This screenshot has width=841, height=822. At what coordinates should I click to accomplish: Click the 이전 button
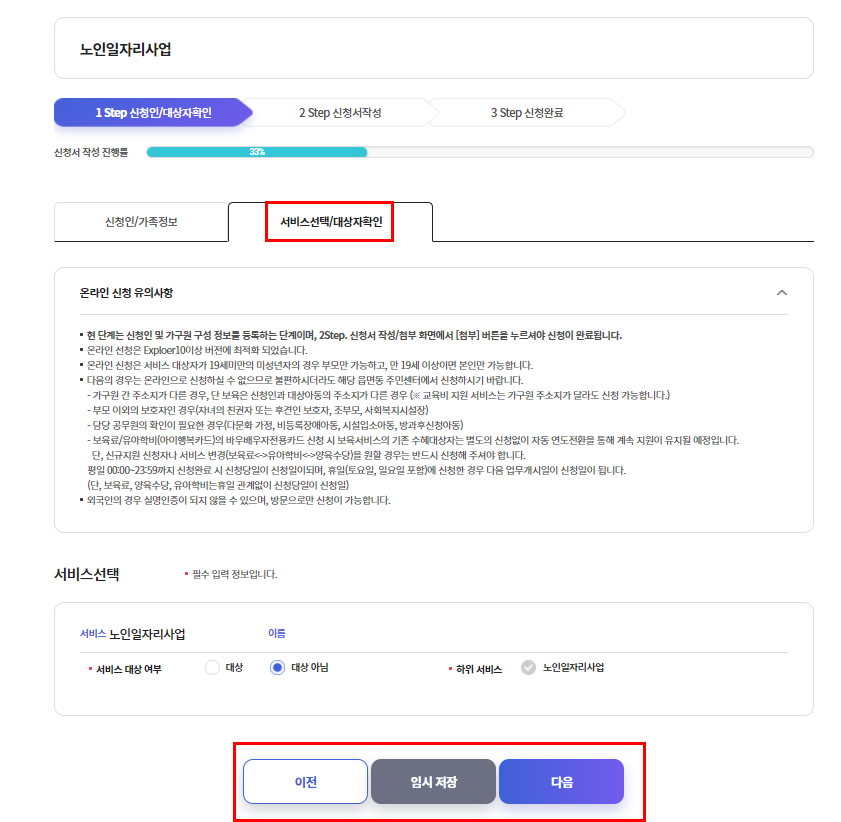click(306, 781)
